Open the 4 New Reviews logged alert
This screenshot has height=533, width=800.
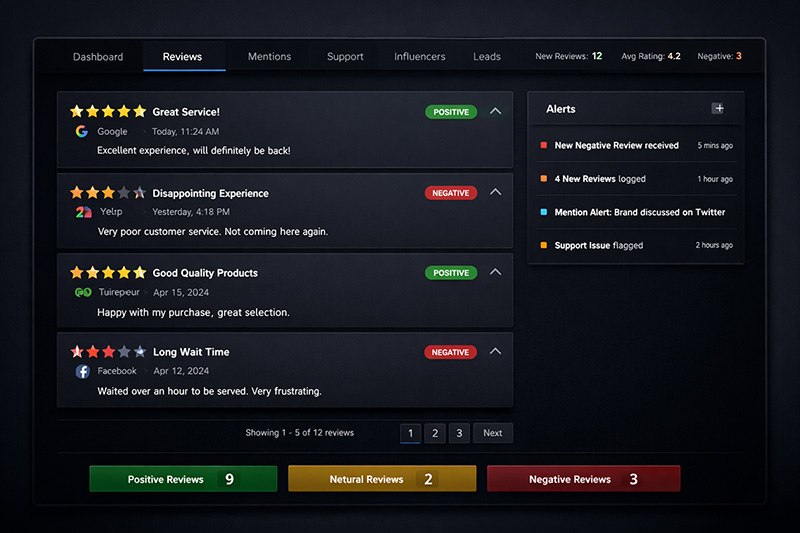coord(636,179)
